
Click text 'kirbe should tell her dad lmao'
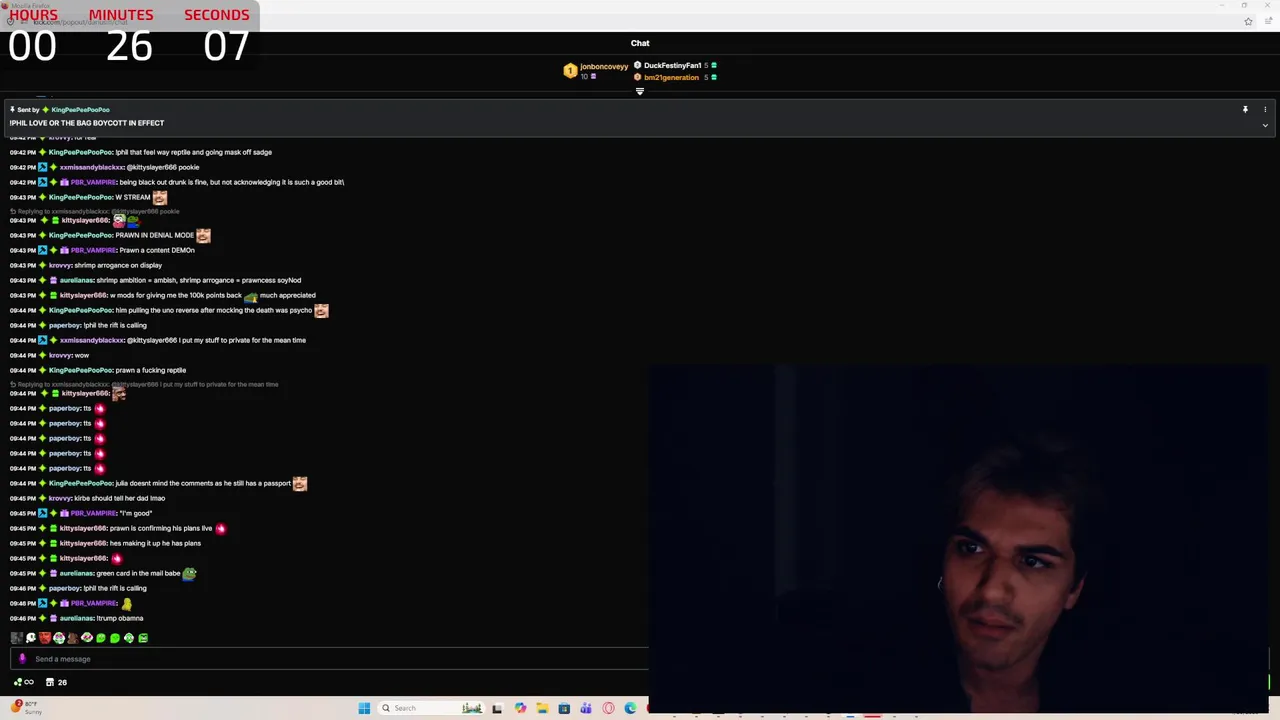tap(120, 498)
